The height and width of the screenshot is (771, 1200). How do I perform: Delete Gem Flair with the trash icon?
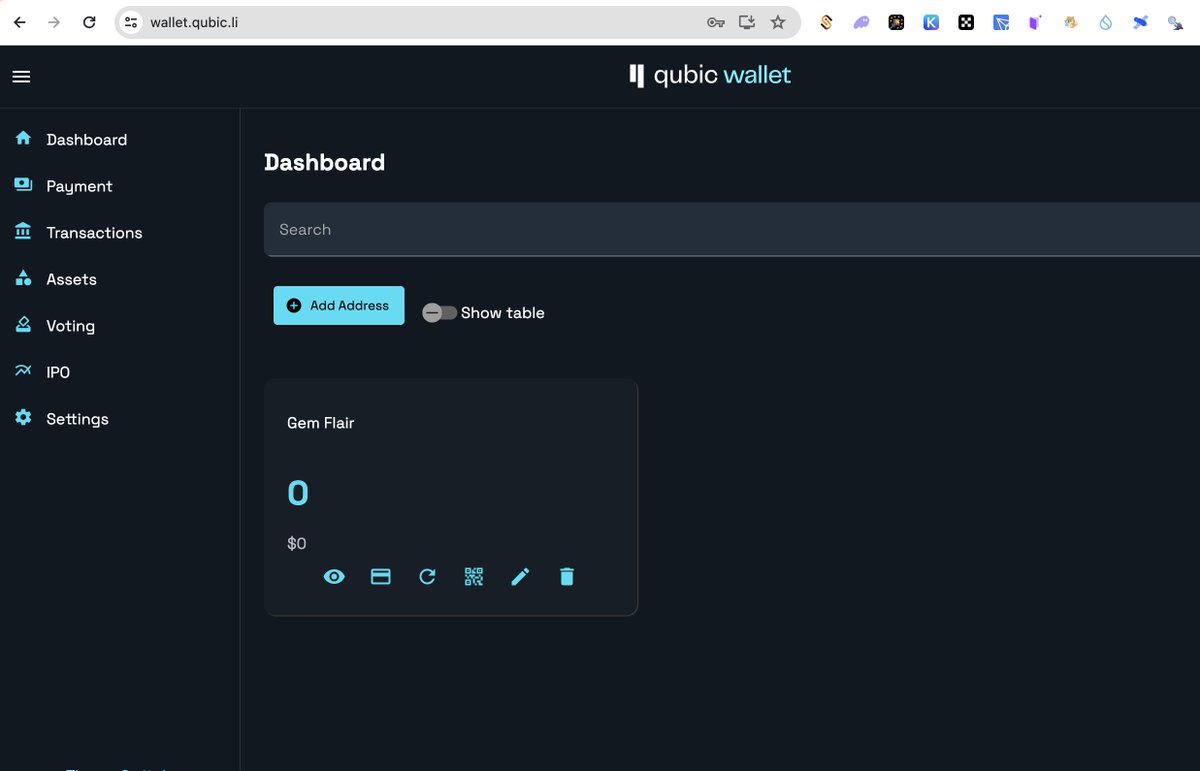click(x=567, y=576)
